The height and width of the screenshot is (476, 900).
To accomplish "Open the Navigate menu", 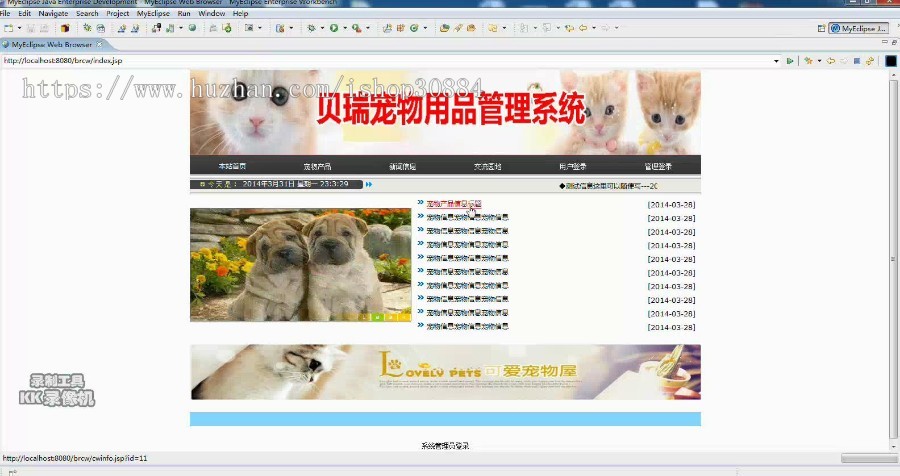I will [x=53, y=13].
